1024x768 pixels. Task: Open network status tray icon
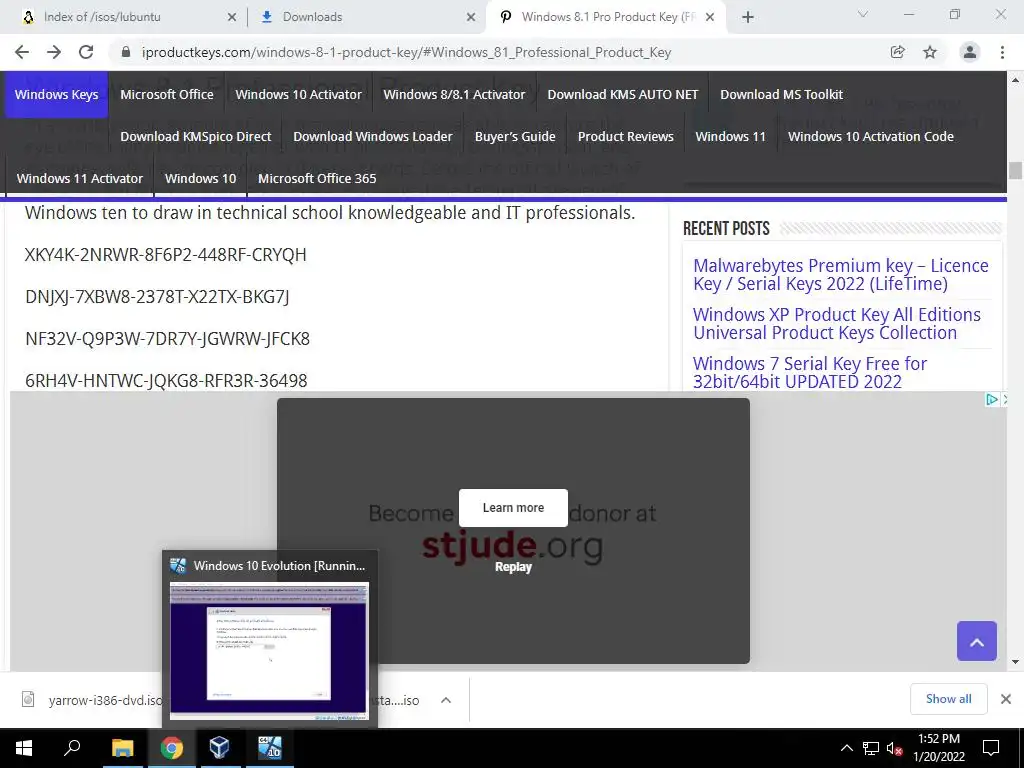871,748
